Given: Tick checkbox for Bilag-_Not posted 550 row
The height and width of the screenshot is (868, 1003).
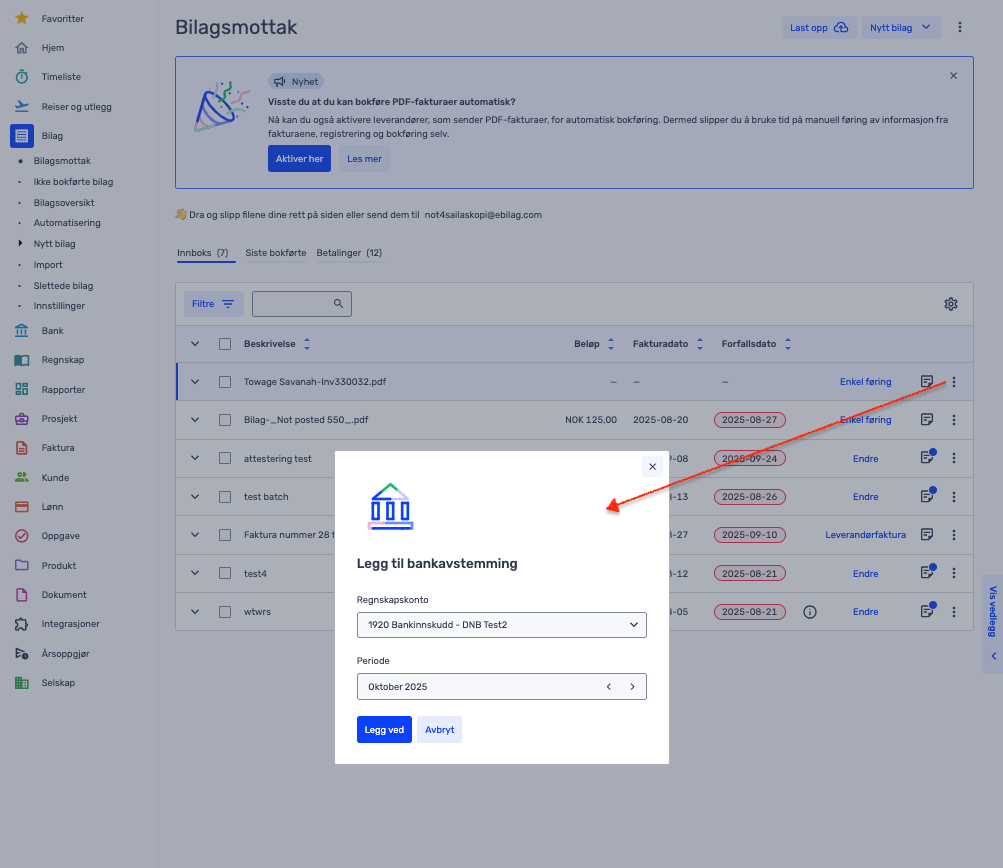Looking at the screenshot, I should pyautogui.click(x=225, y=420).
